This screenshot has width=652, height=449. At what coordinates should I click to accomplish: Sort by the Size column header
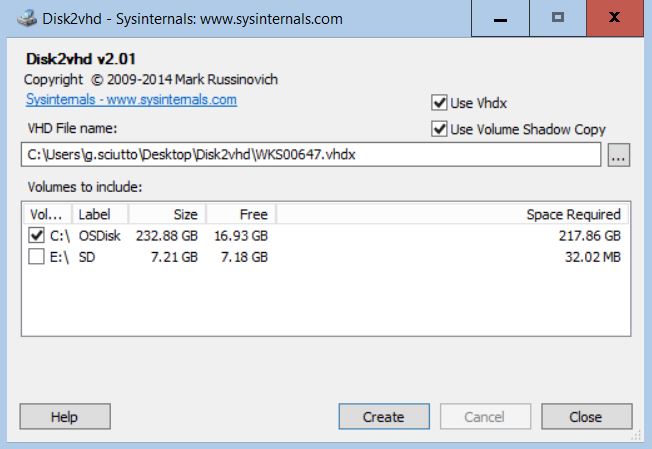pos(167,215)
